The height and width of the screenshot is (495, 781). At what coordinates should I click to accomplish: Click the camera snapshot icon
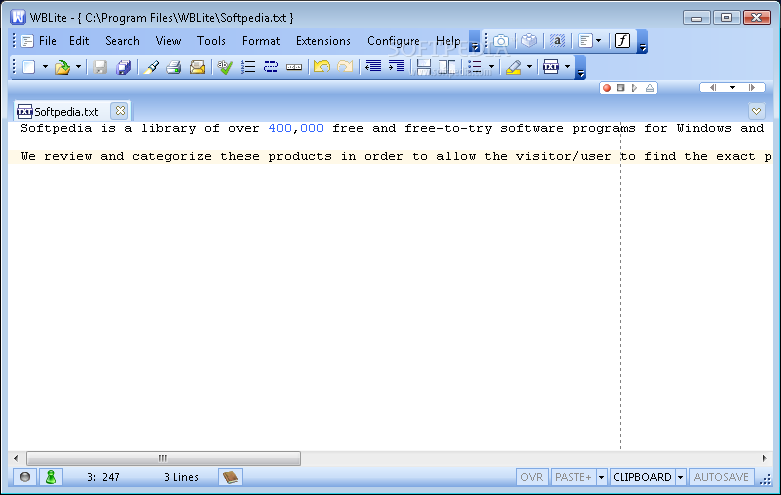tap(501, 41)
